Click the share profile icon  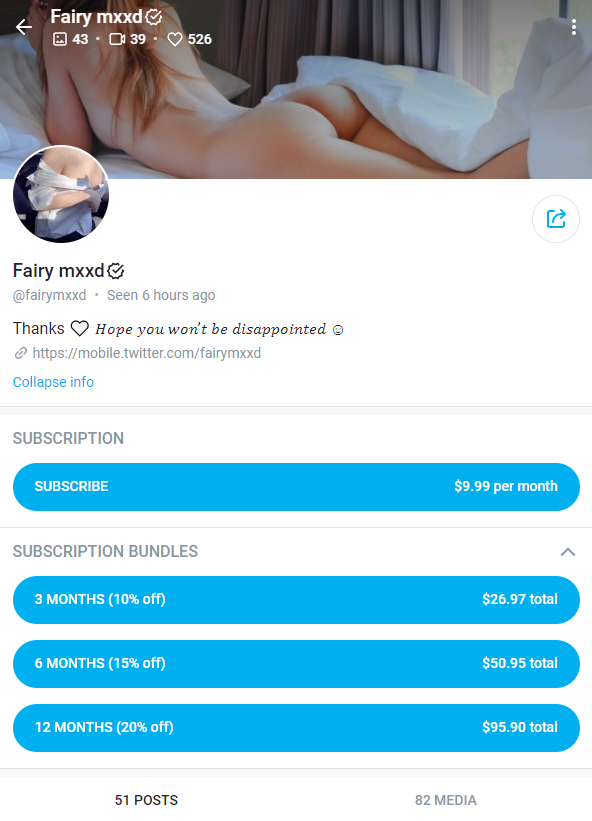[x=556, y=219]
